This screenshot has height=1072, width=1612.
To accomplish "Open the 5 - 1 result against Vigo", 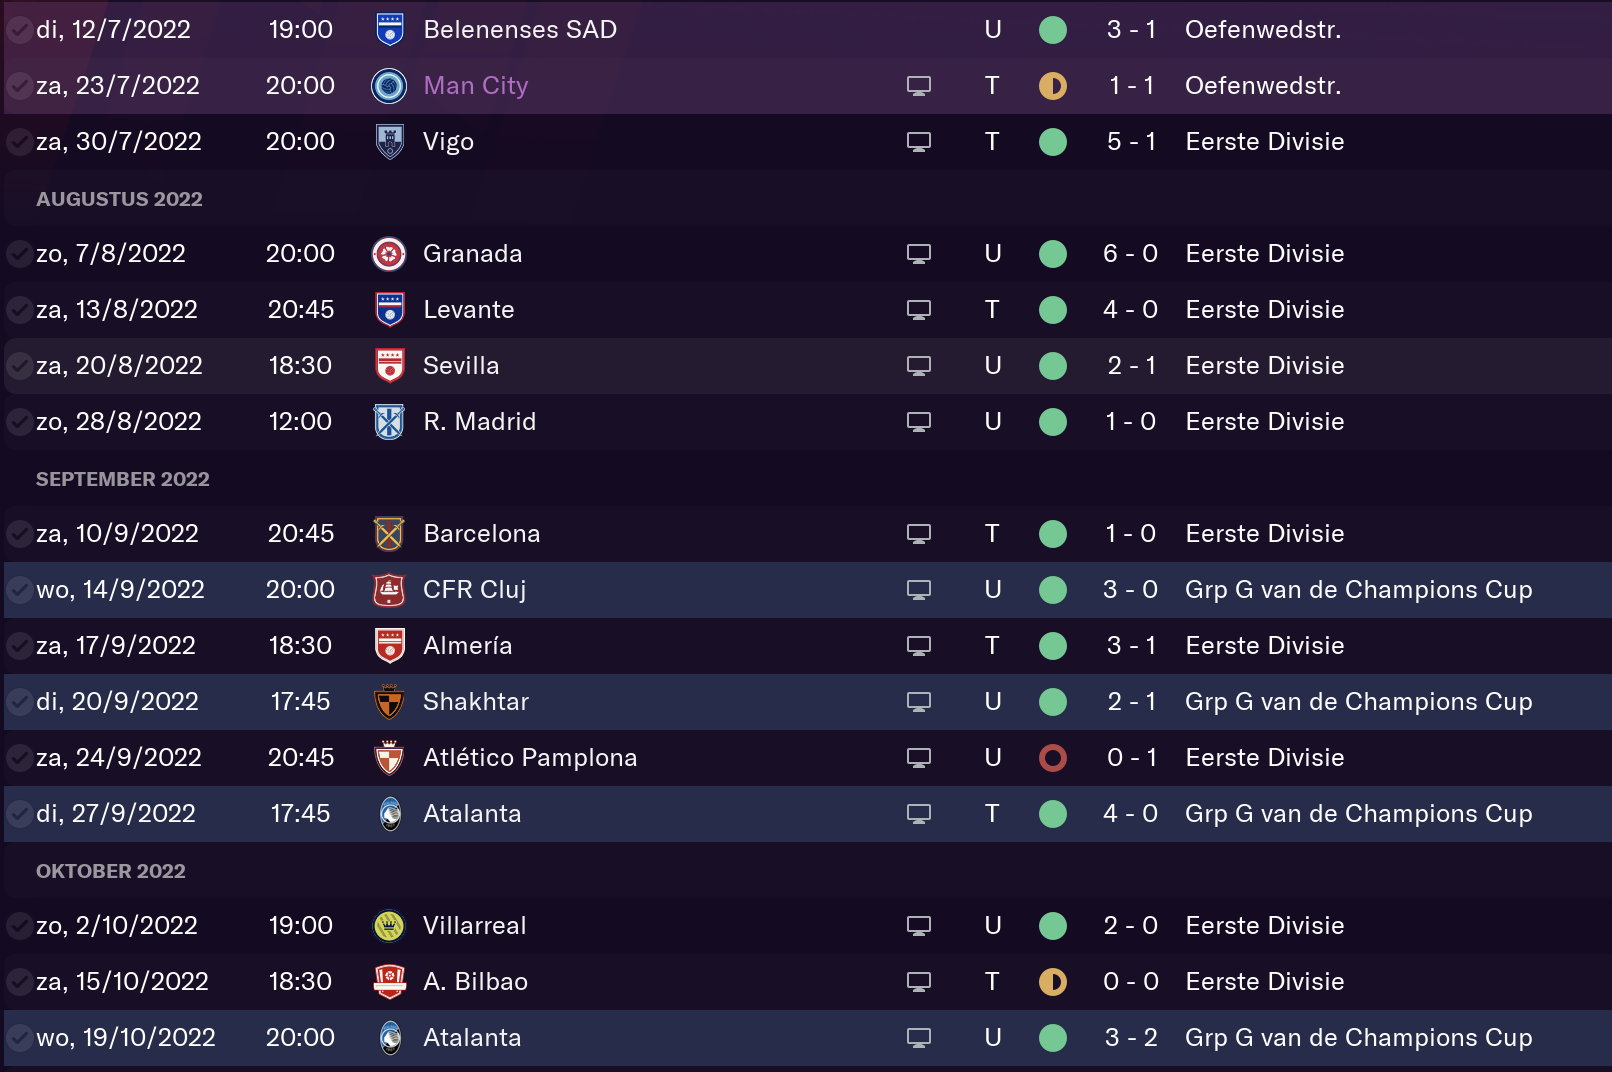I will tap(1131, 142).
